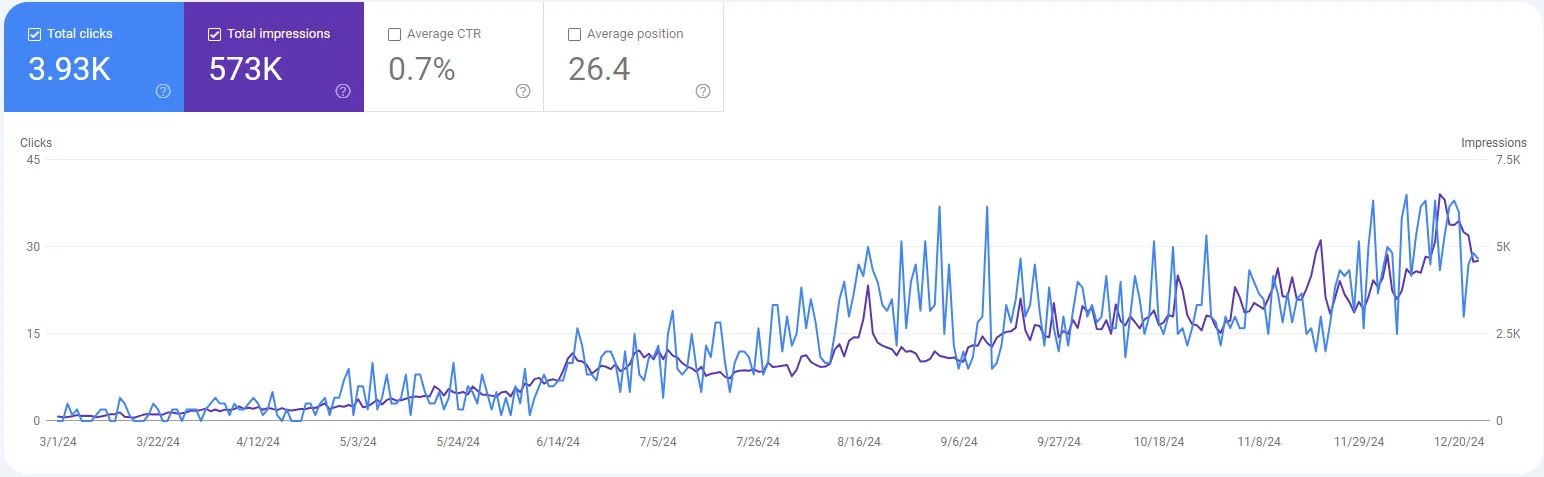Click help icon on Total clicks card
This screenshot has height=477, width=1544.
point(163,91)
